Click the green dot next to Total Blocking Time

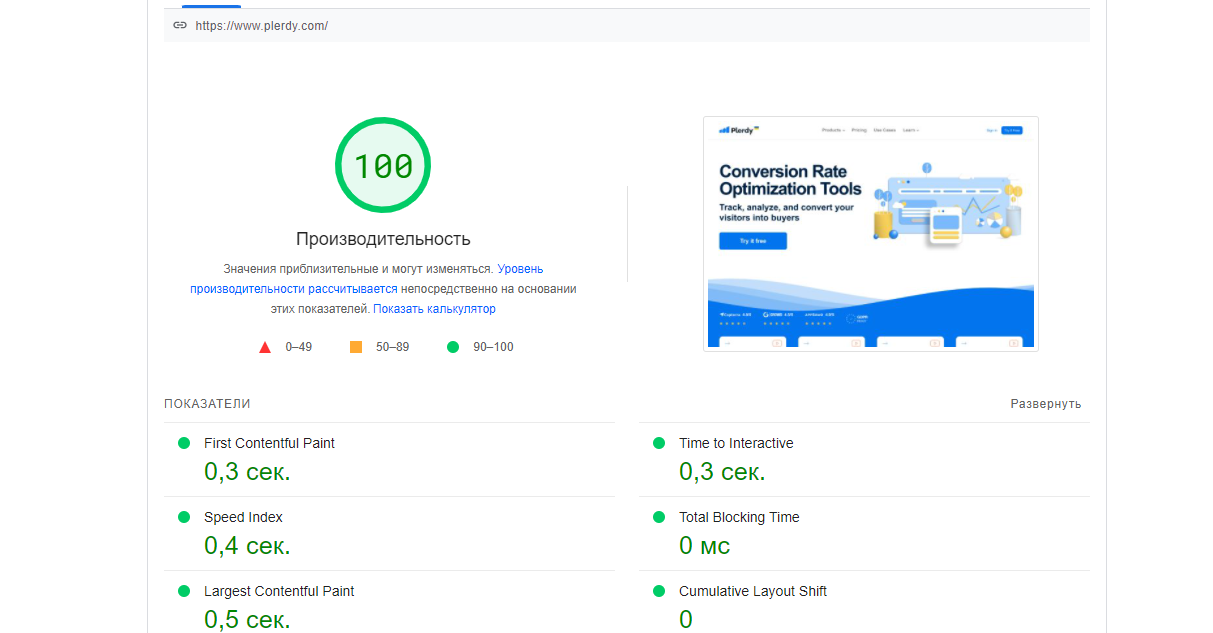(x=659, y=517)
